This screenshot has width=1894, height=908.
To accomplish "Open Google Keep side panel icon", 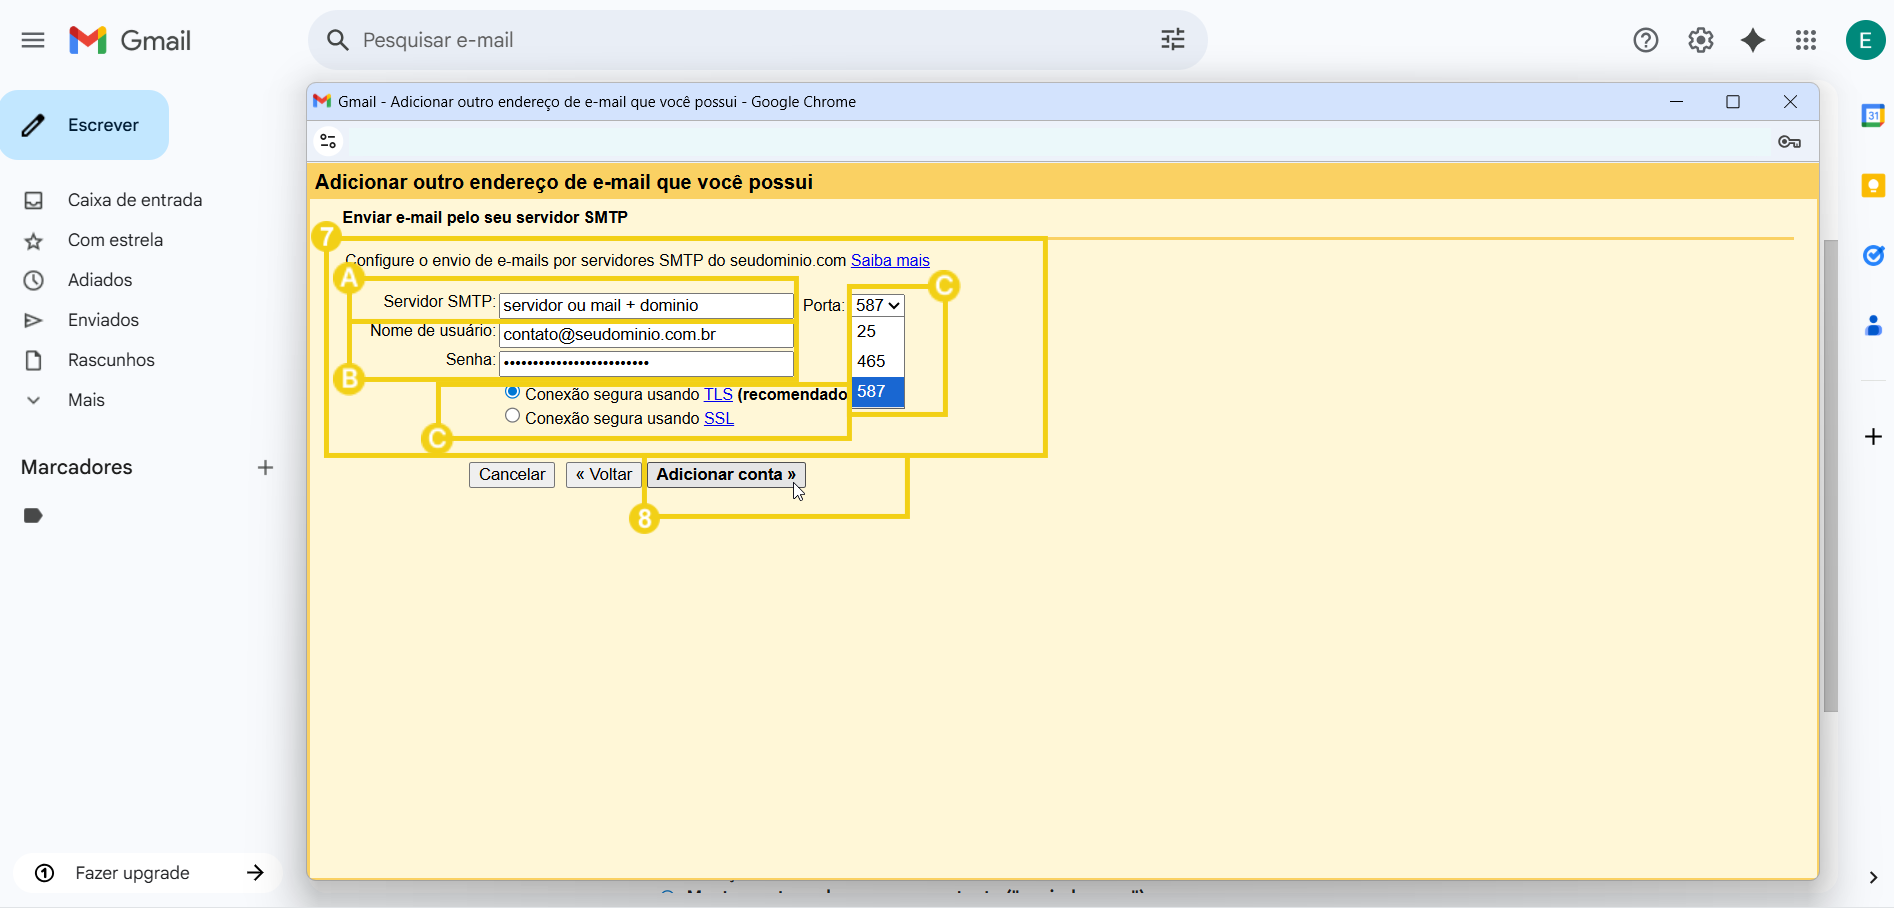I will (x=1873, y=186).
